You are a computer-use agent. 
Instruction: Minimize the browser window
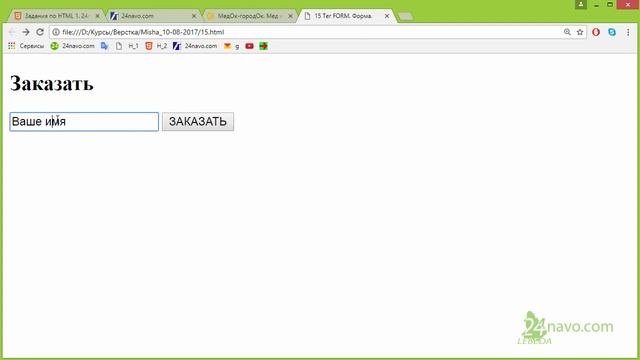click(x=596, y=4)
